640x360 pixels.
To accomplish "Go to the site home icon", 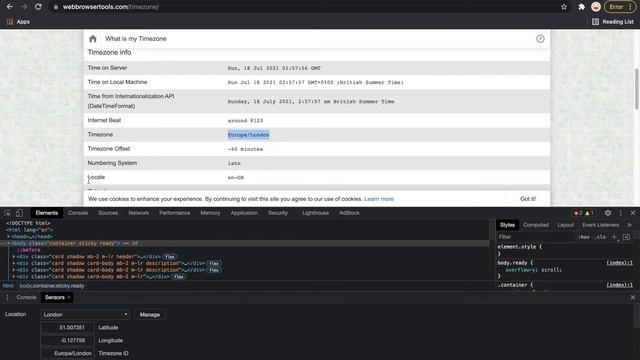I will (93, 39).
